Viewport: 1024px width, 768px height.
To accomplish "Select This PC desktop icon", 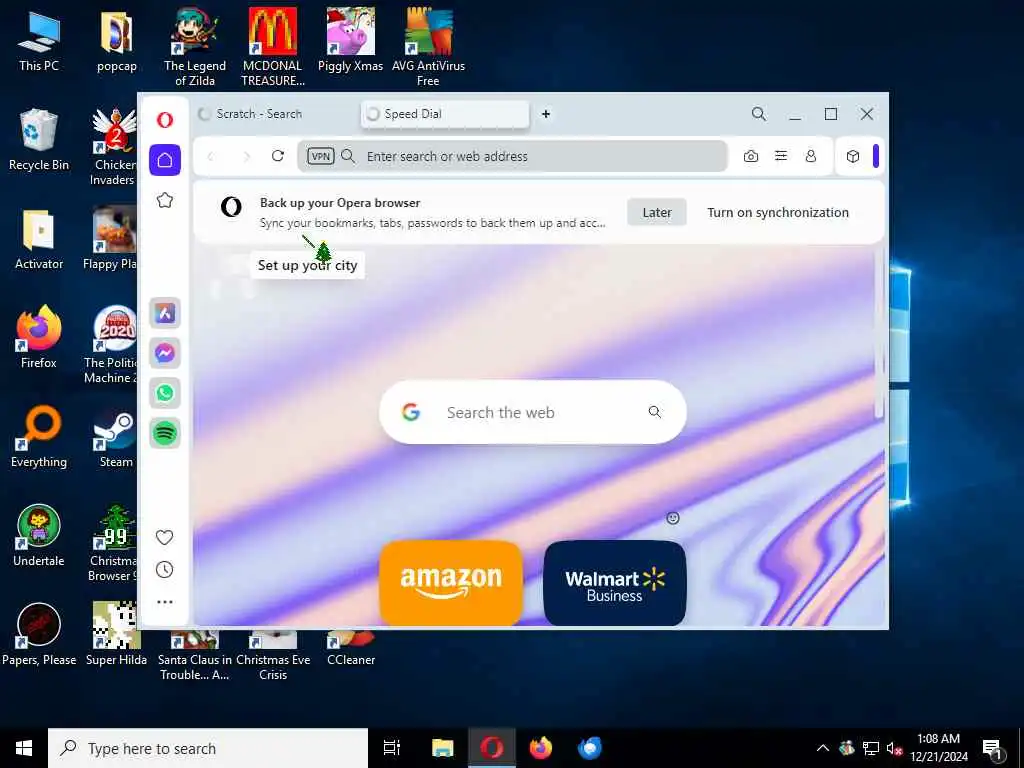I will (x=39, y=41).
